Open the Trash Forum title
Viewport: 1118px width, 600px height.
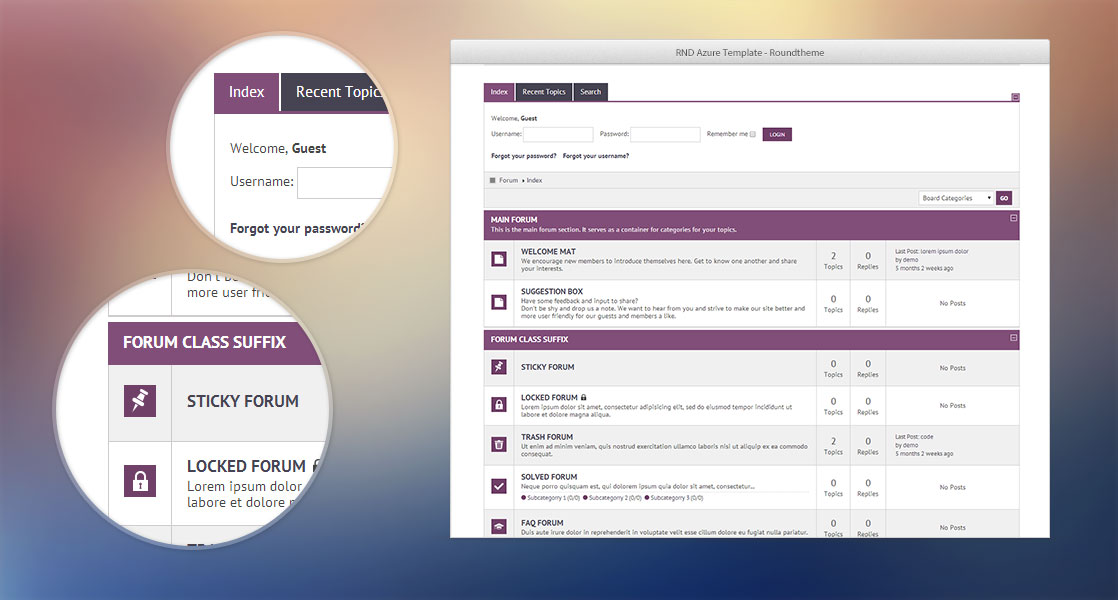click(547, 437)
